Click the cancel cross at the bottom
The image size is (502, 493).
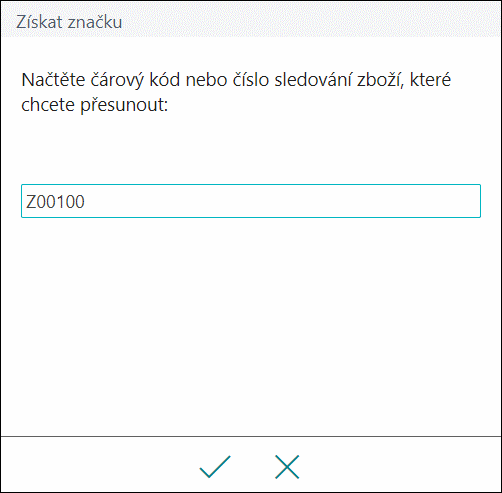point(287,466)
